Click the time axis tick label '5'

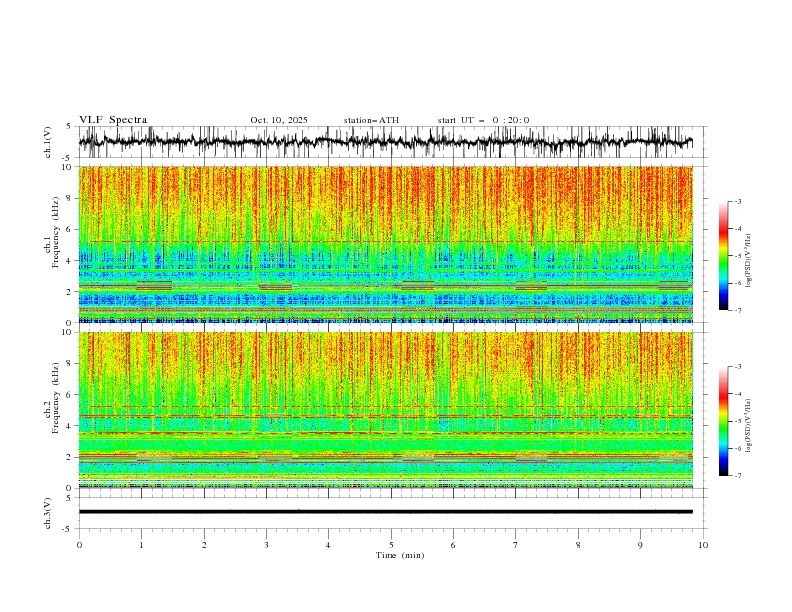point(391,545)
